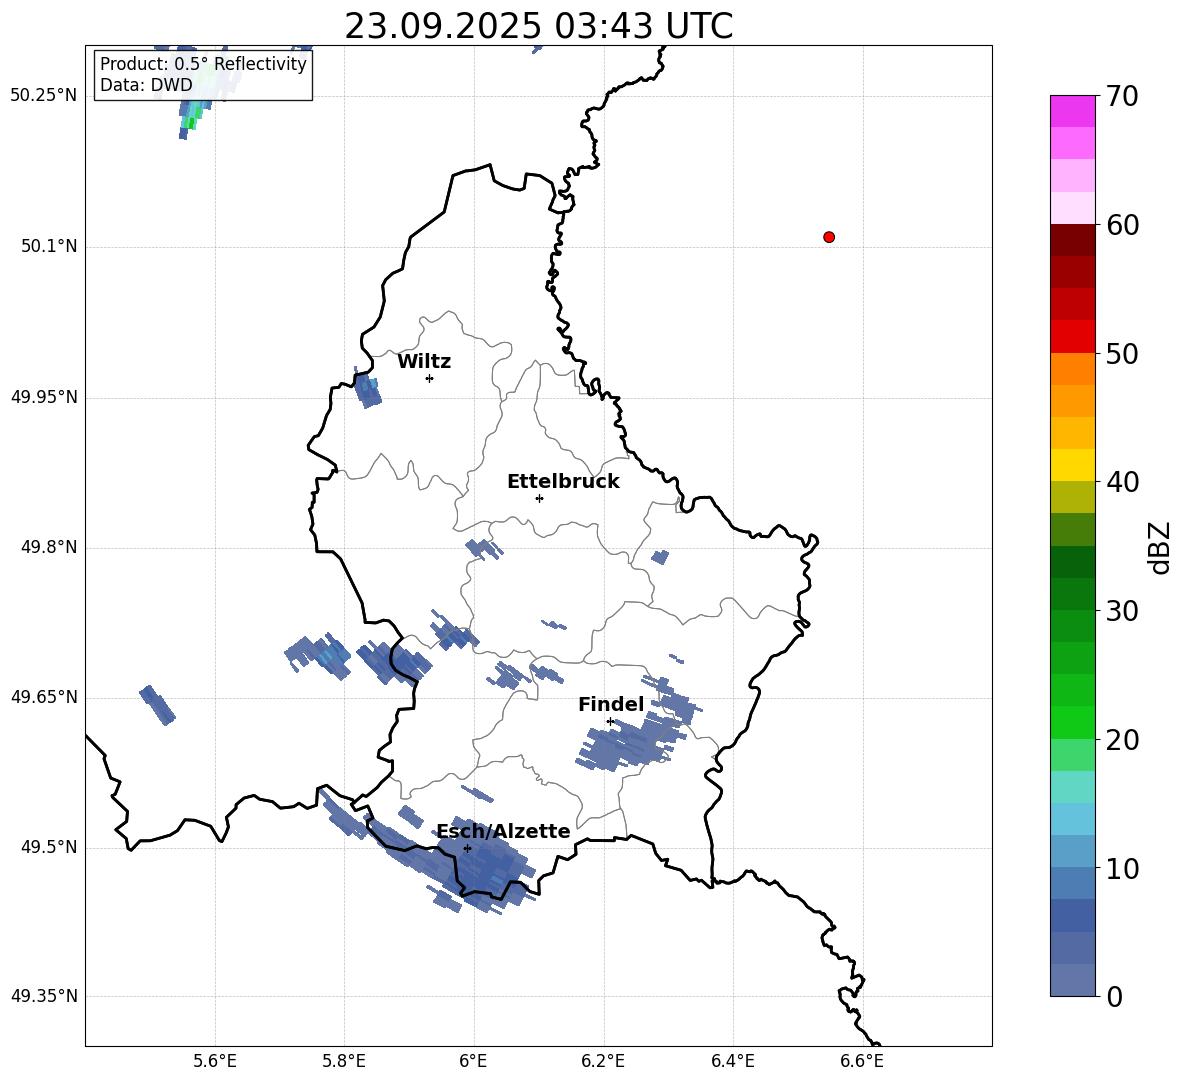Click the Product: 0.5° Reflectivity text
Viewport: 1184px width, 1081px height.
pyautogui.click(x=203, y=64)
